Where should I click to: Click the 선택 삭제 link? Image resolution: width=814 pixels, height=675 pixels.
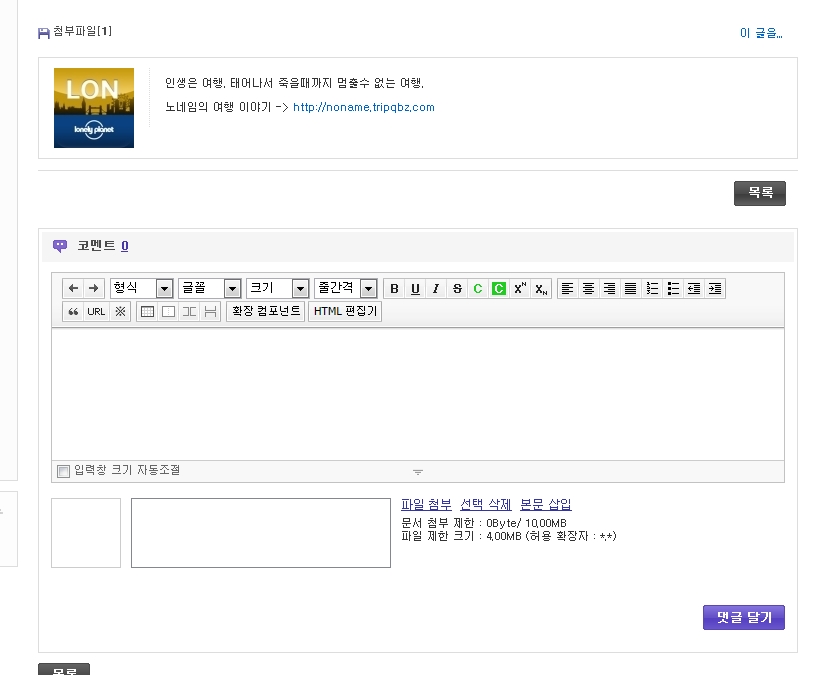click(x=486, y=504)
